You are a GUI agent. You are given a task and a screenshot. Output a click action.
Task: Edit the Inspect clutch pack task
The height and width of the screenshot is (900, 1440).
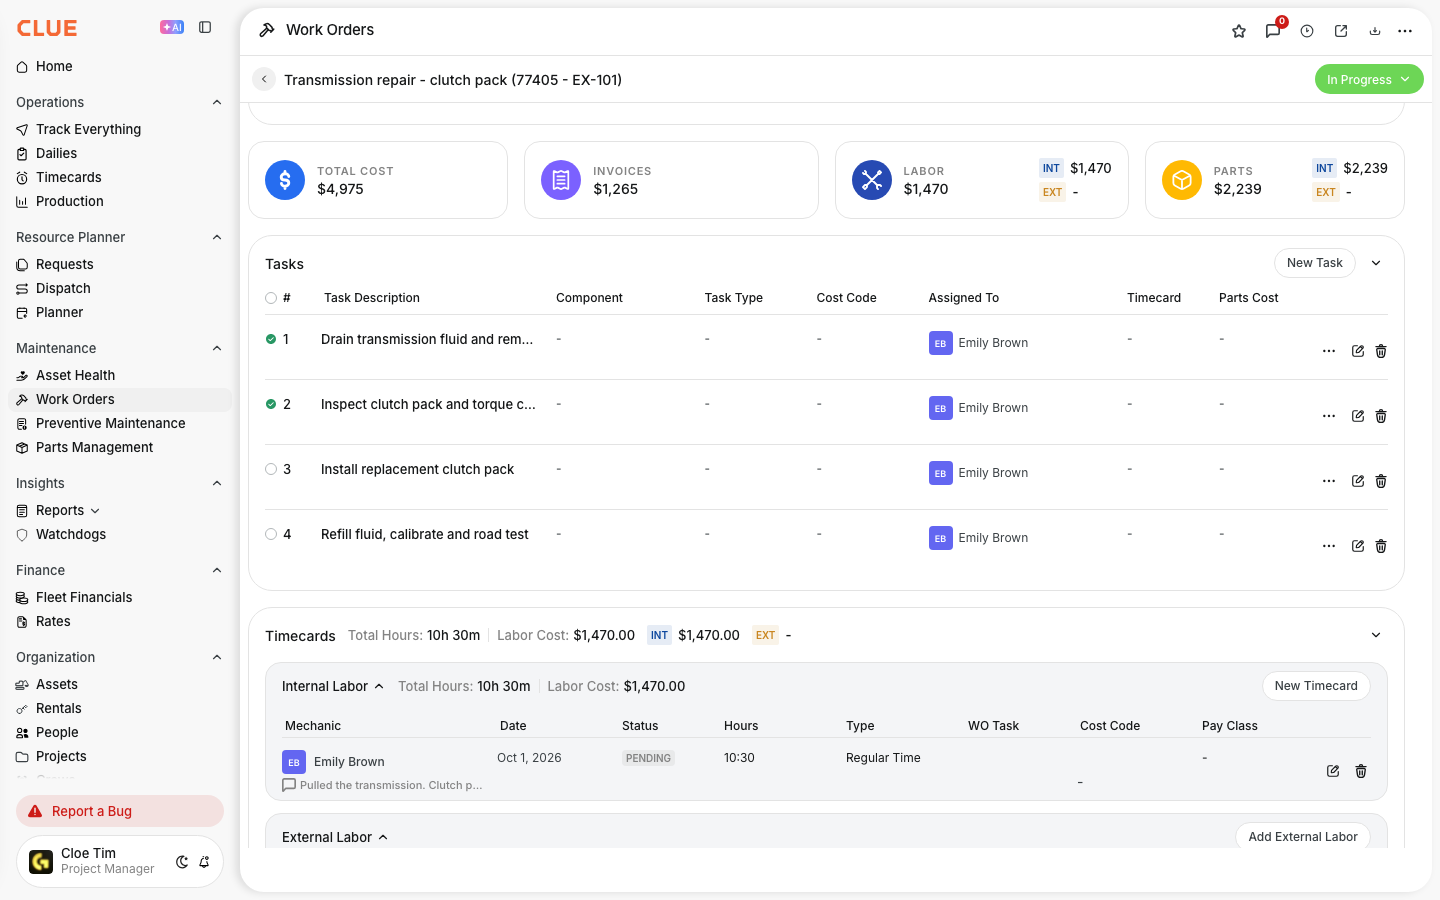click(1358, 416)
